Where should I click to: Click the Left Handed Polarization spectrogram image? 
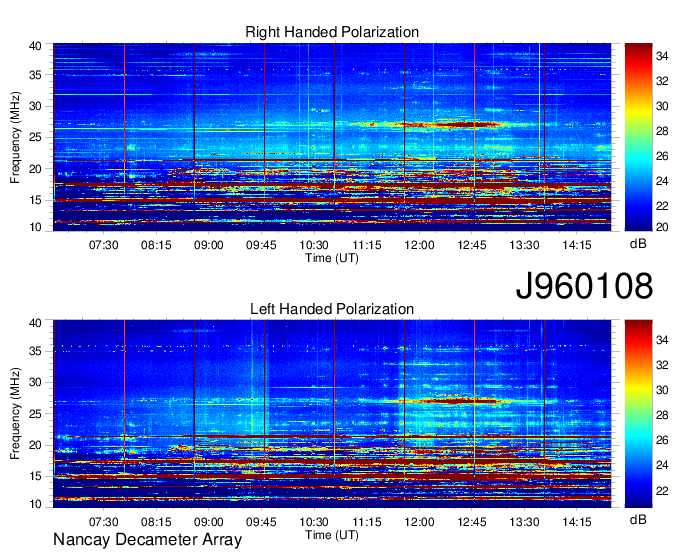(x=332, y=414)
